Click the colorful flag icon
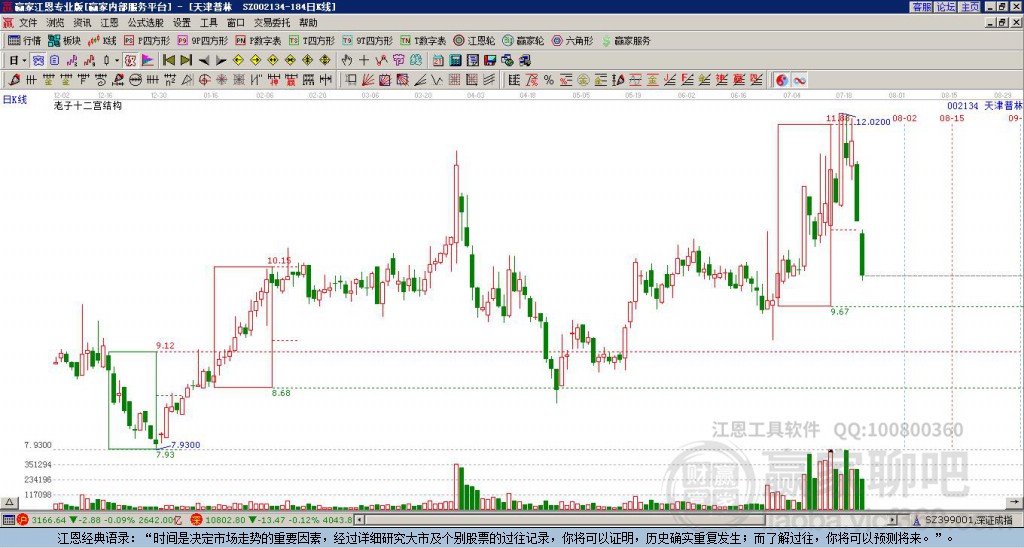 (x=148, y=60)
